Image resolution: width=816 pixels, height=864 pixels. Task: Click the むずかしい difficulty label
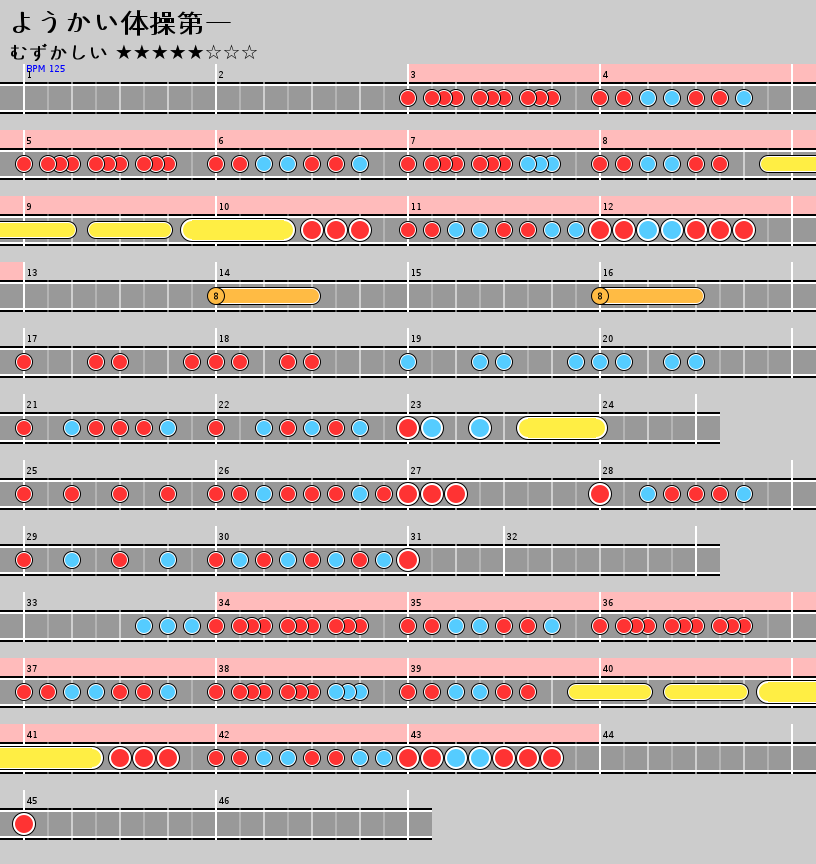pyautogui.click(x=59, y=52)
